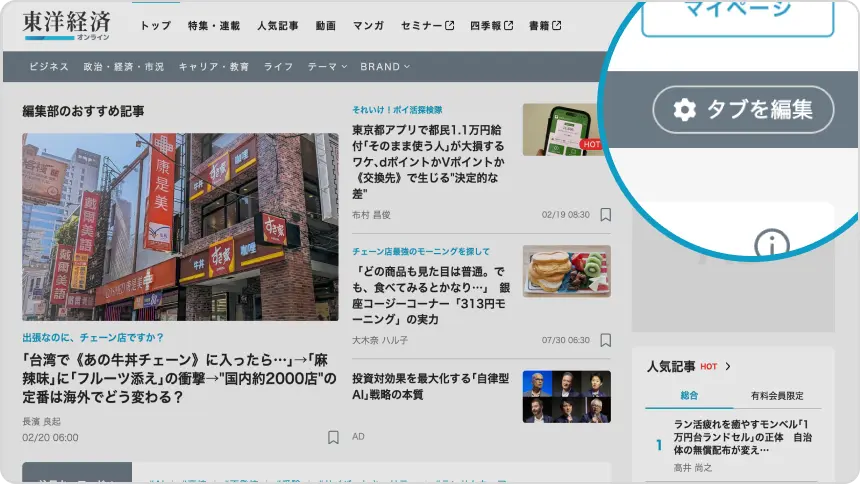Click the マイページ button
Screen dimensions: 860x484
tap(737, 14)
